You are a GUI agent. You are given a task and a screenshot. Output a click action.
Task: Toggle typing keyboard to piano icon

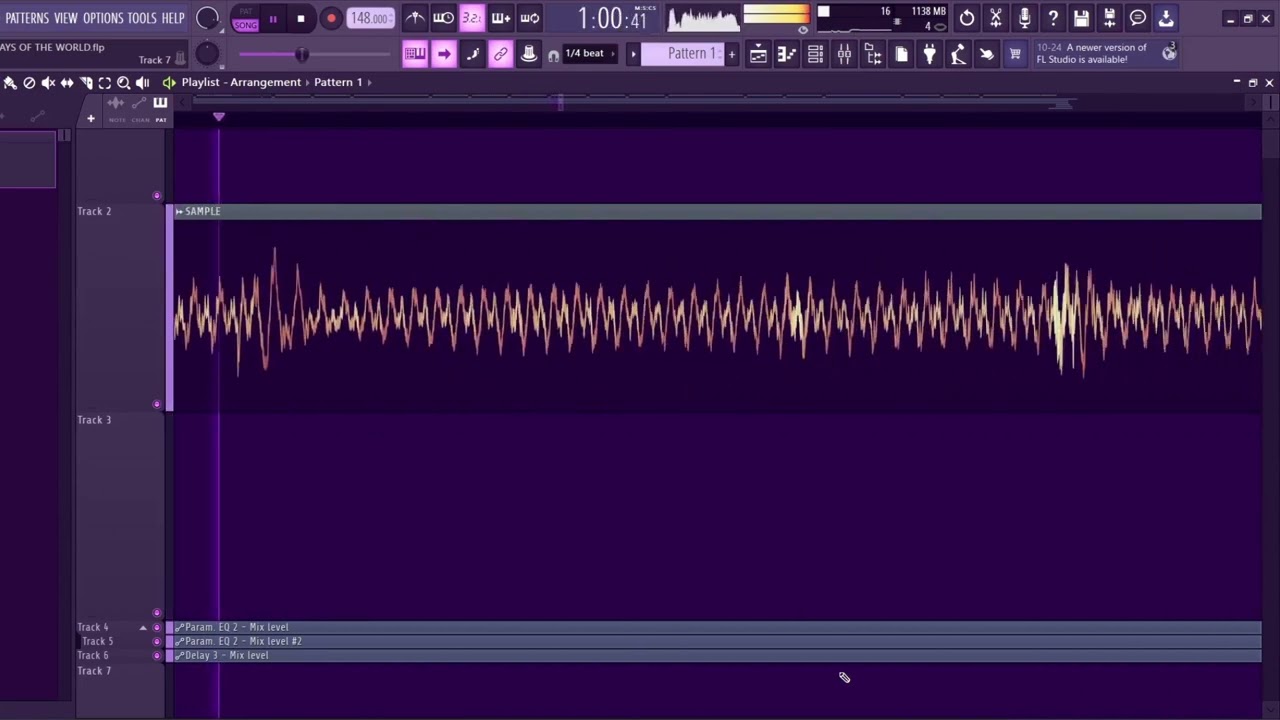415,54
